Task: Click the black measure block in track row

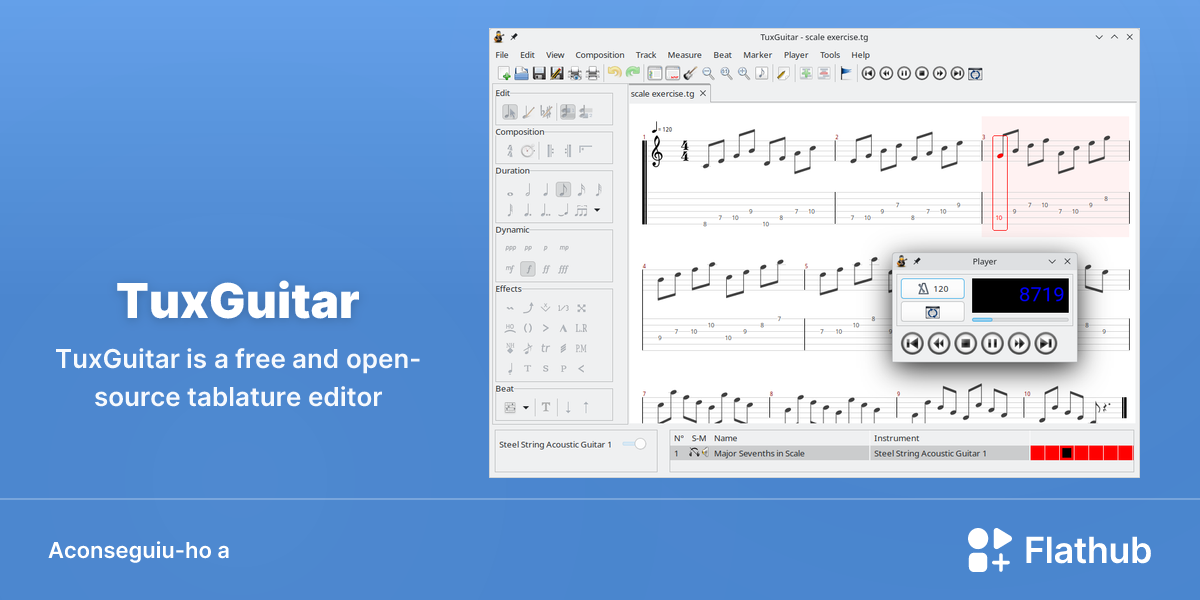Action: point(1066,453)
